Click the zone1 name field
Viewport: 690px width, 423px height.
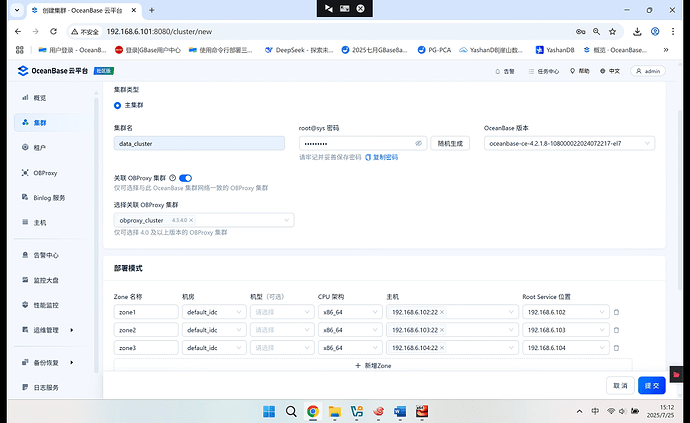[x=146, y=312]
